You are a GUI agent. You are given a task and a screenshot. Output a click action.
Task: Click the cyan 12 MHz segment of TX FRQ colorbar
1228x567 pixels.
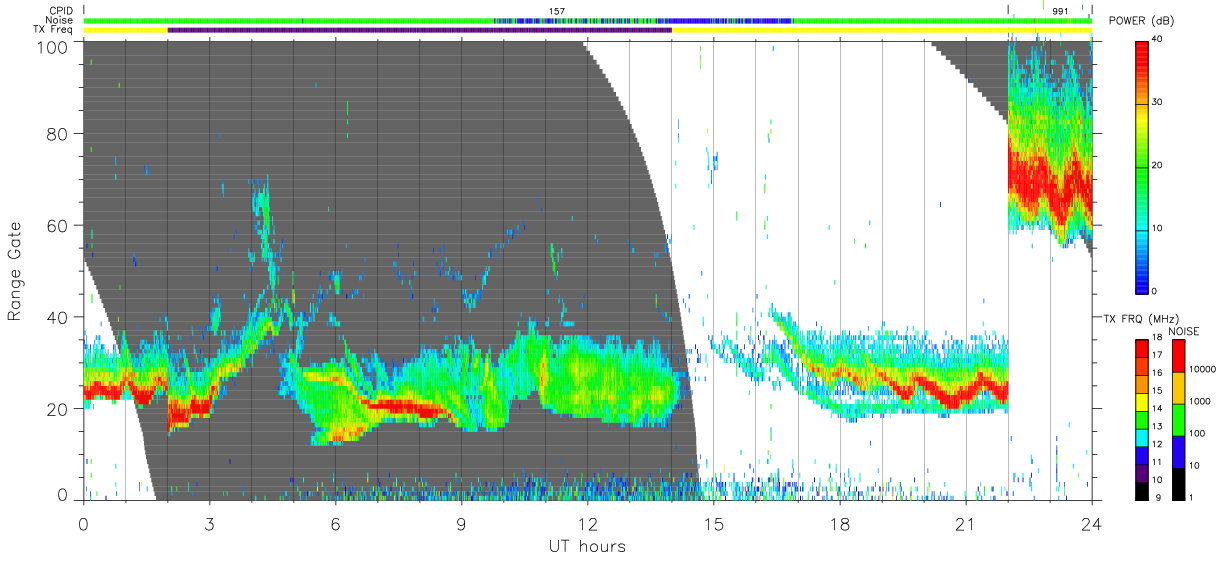click(1141, 438)
